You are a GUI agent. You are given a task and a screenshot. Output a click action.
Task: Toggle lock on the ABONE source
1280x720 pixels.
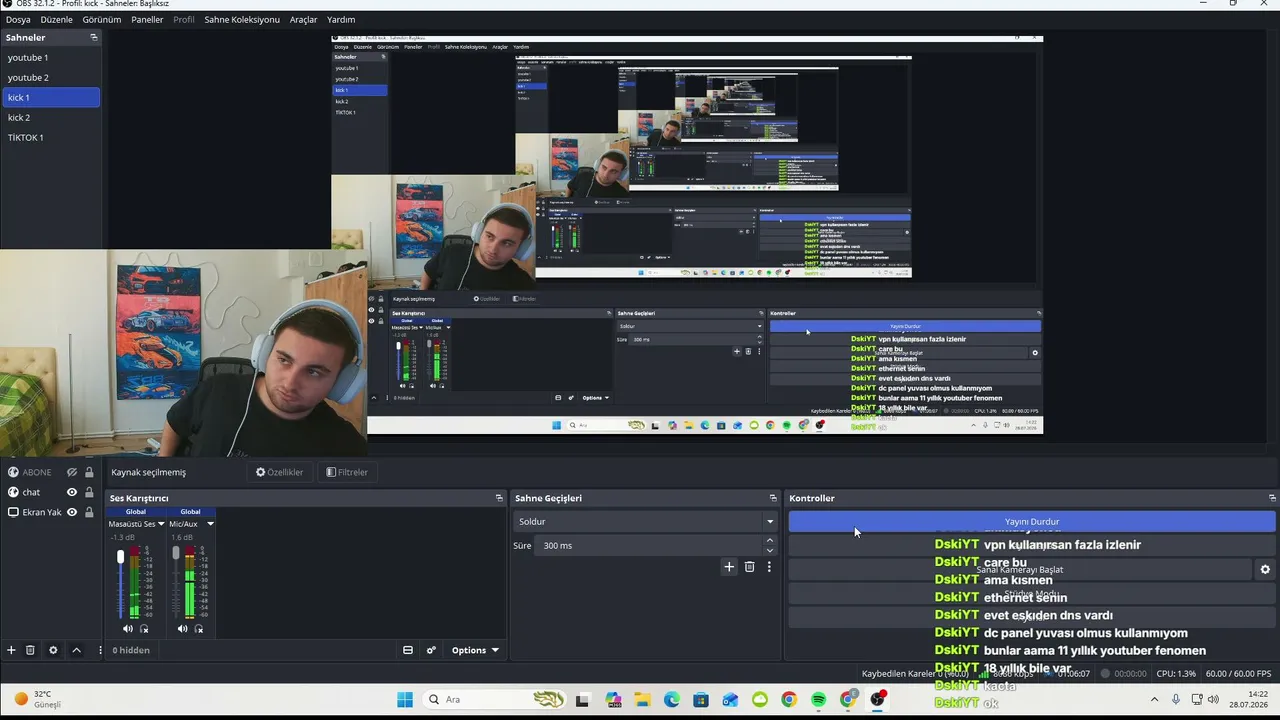pos(89,472)
